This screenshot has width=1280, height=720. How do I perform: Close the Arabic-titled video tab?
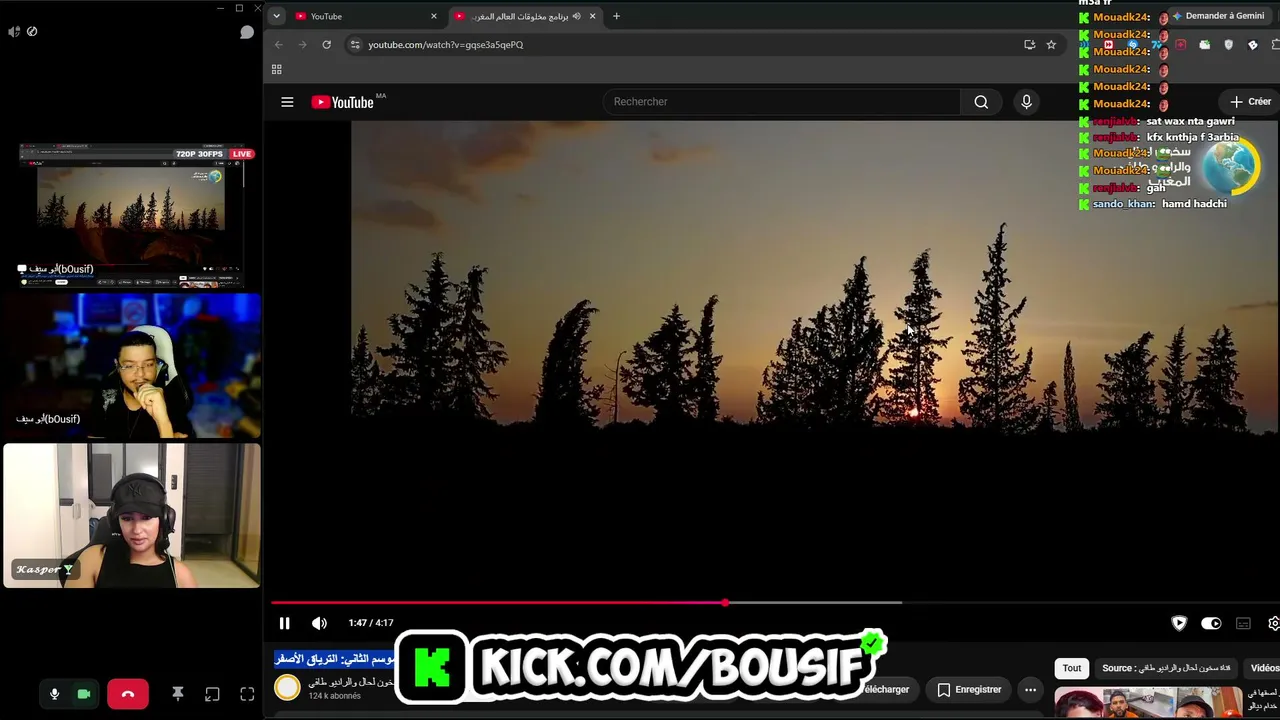(x=592, y=16)
